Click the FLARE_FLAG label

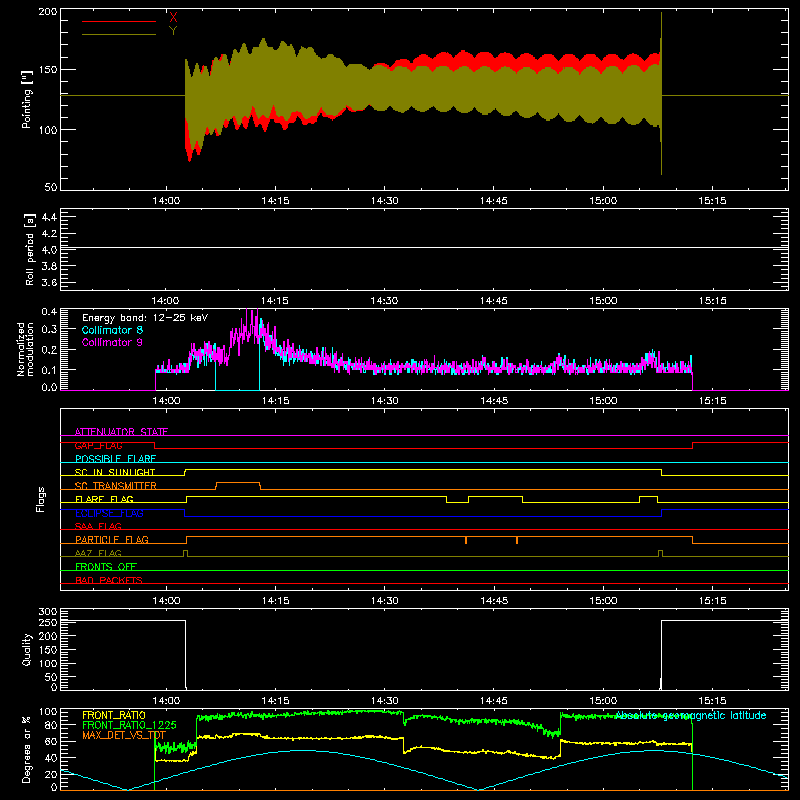(104, 499)
